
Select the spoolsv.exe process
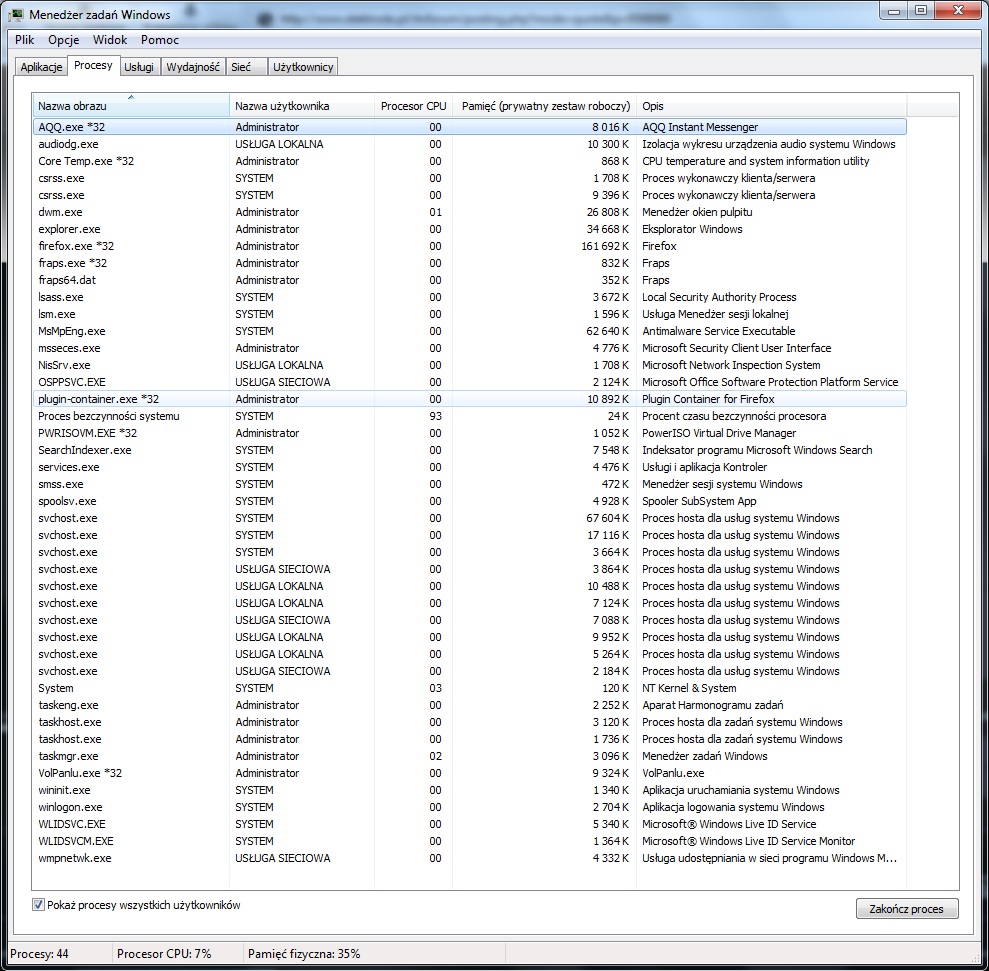(x=469, y=501)
